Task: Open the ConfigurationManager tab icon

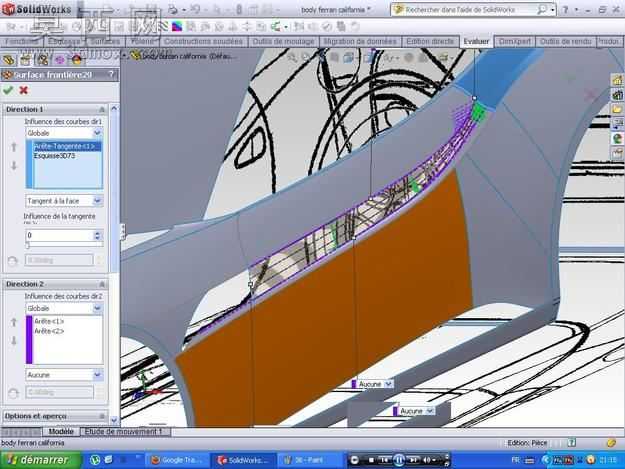Action: click(x=42, y=60)
